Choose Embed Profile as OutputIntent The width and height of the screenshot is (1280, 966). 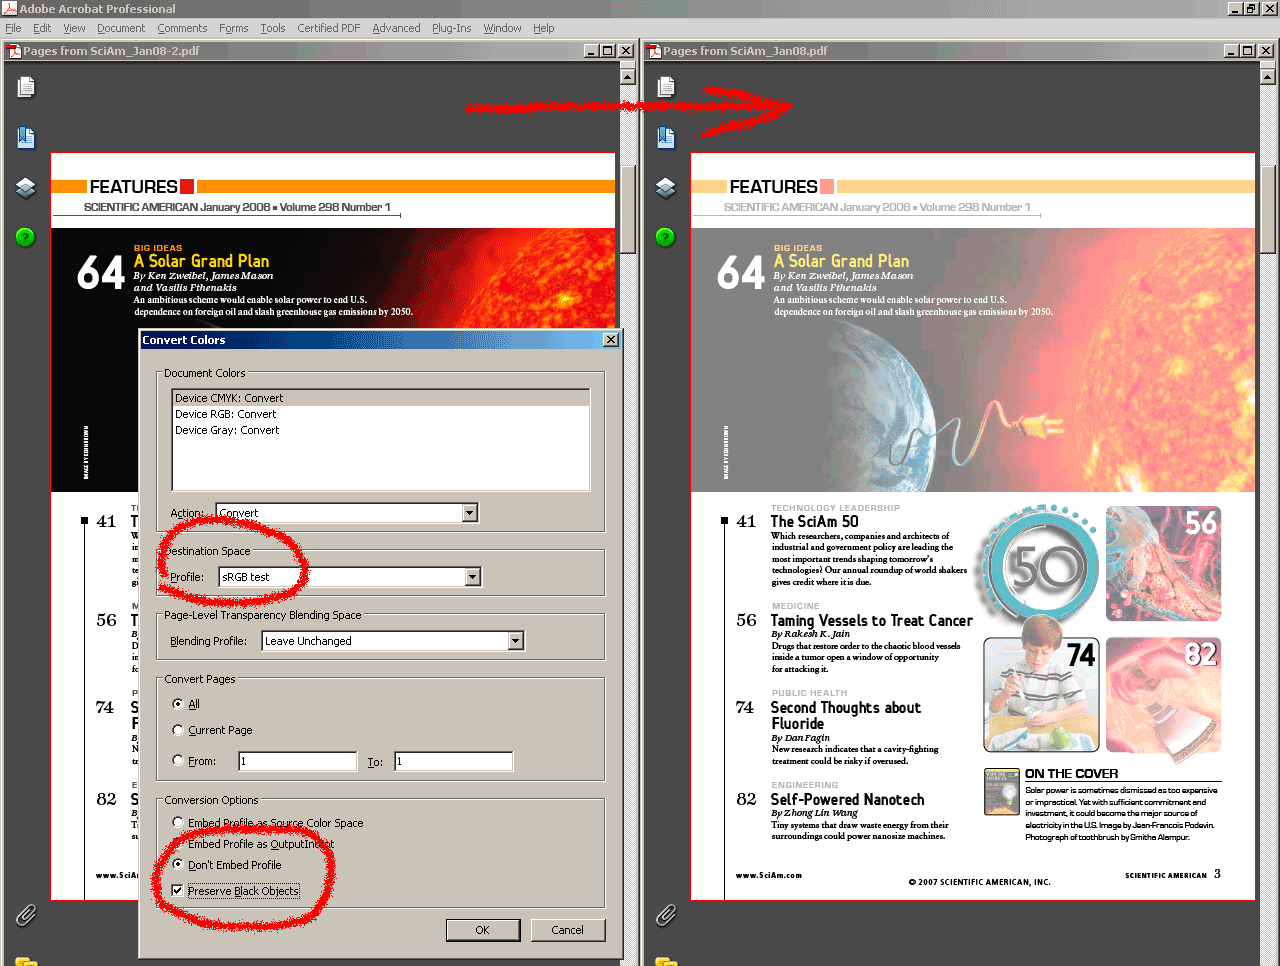pos(178,843)
